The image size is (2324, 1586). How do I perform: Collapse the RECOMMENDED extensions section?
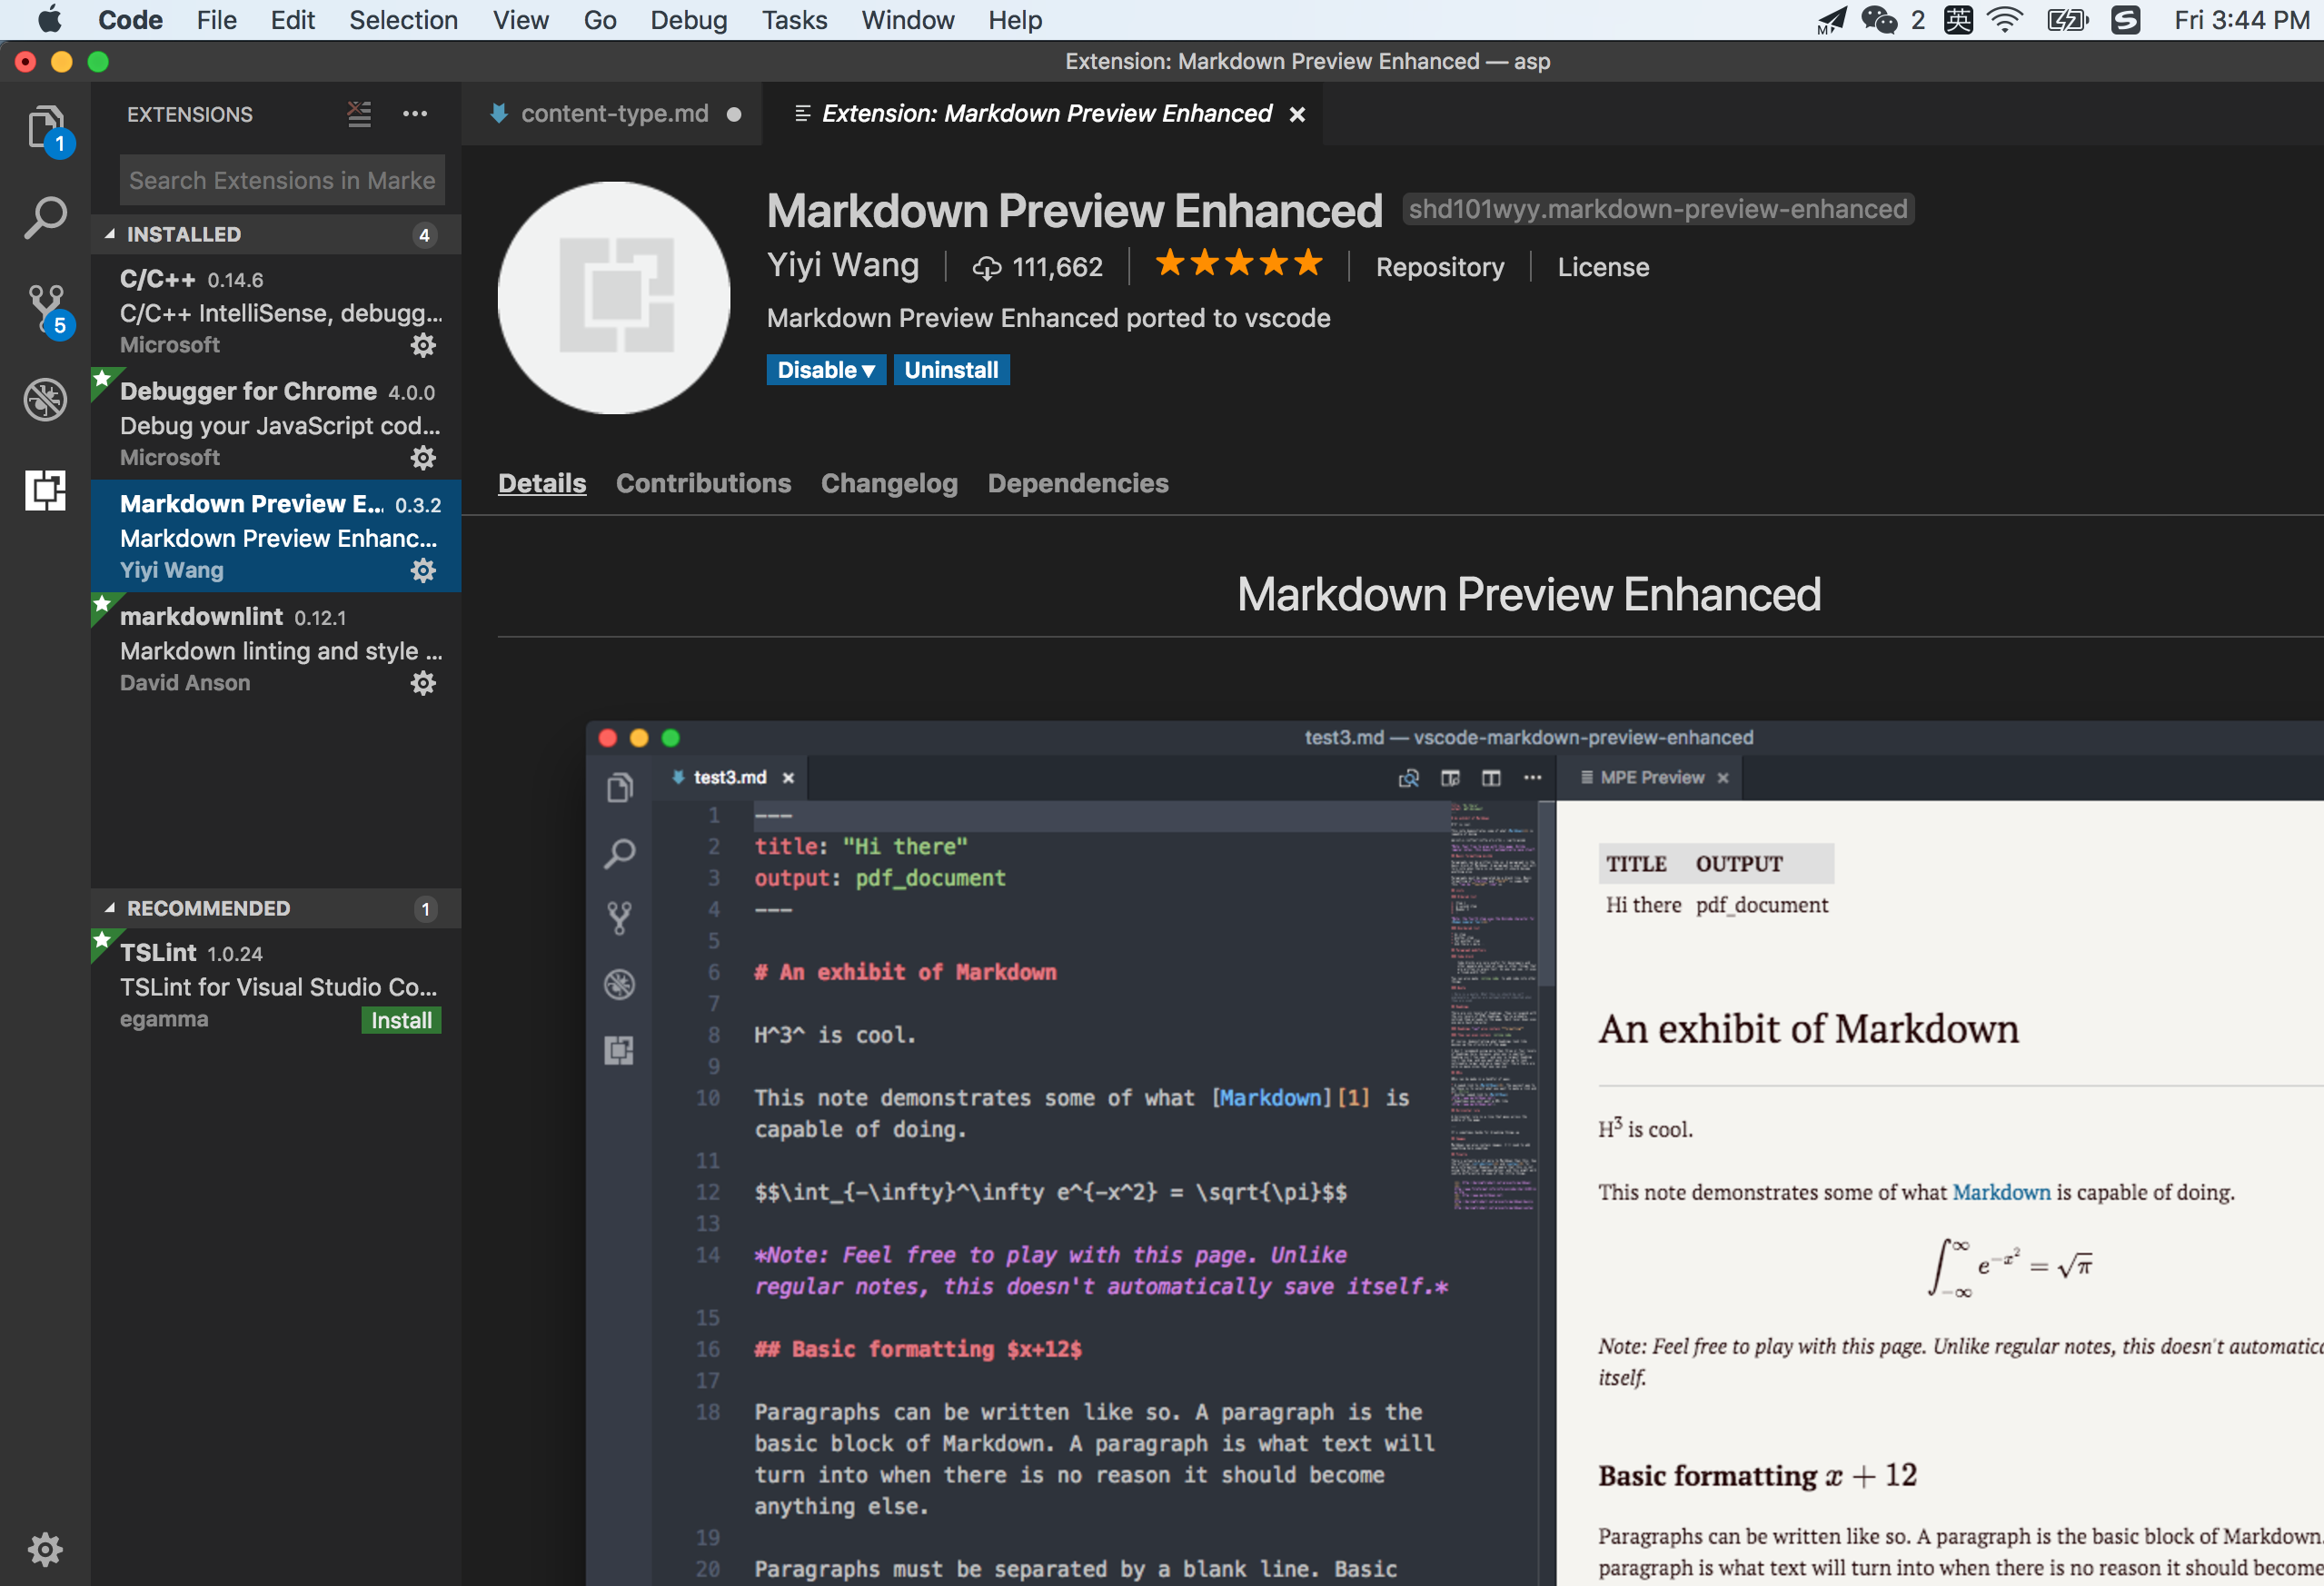276,908
